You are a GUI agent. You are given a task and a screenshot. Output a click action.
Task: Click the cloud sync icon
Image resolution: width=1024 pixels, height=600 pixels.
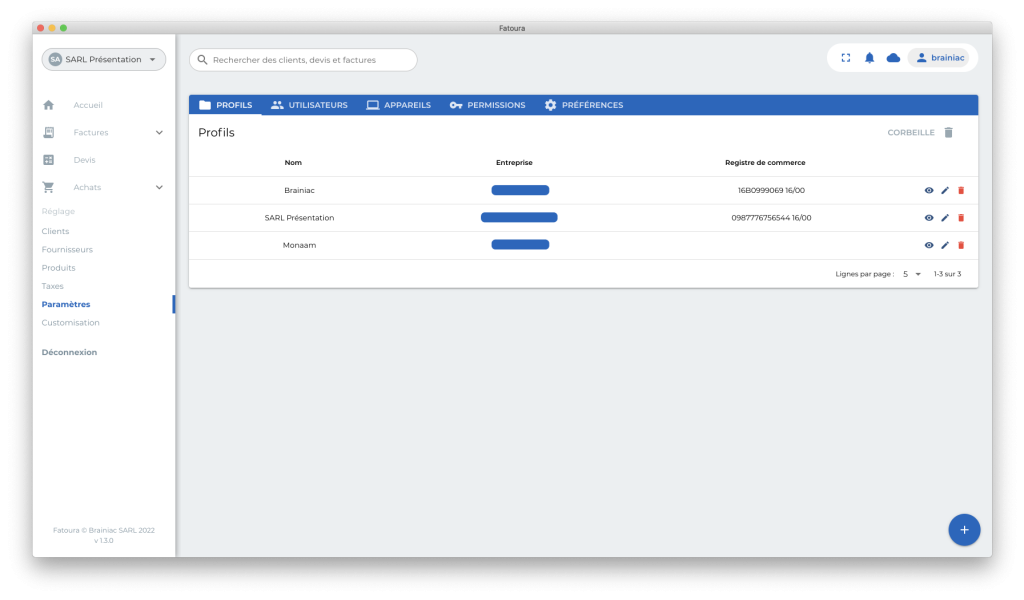[892, 57]
